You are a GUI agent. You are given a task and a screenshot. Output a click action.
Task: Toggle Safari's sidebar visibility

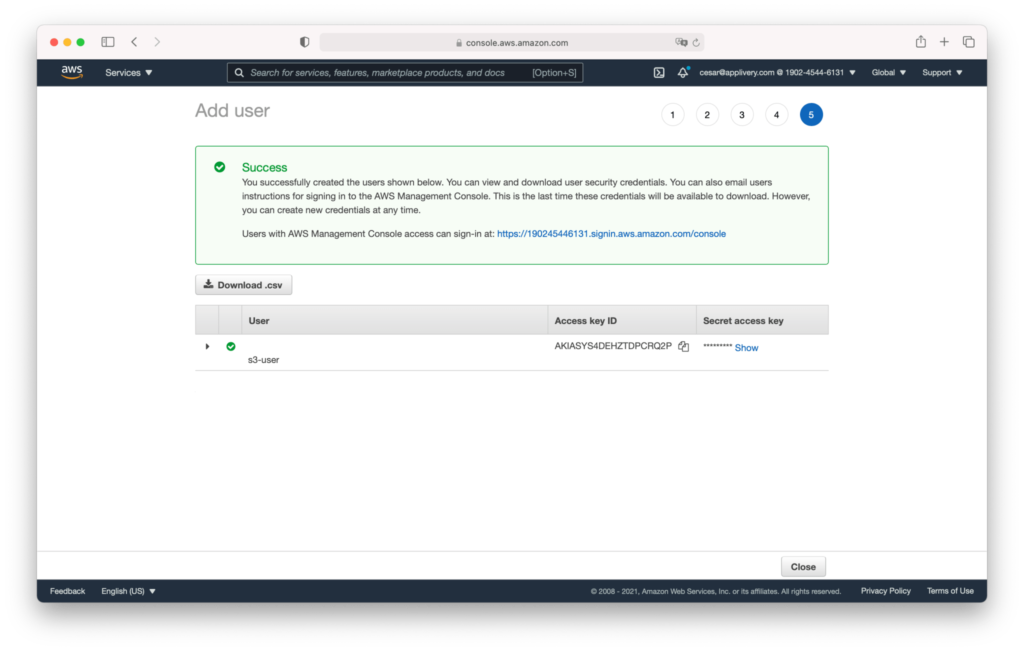107,41
